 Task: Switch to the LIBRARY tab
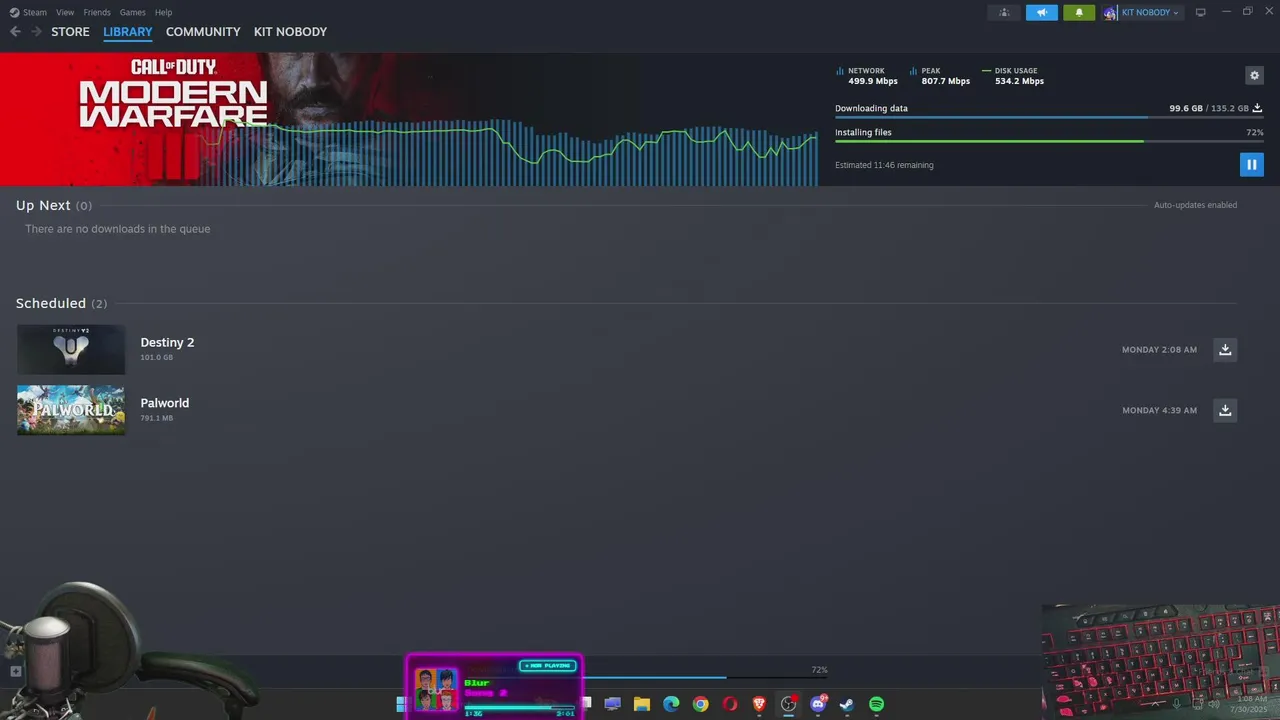[128, 32]
